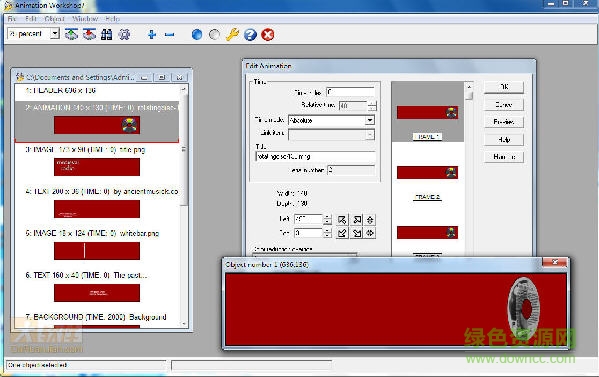Click the frame list scrollbar up arrow
This screenshot has height=377, width=599.
(469, 87)
